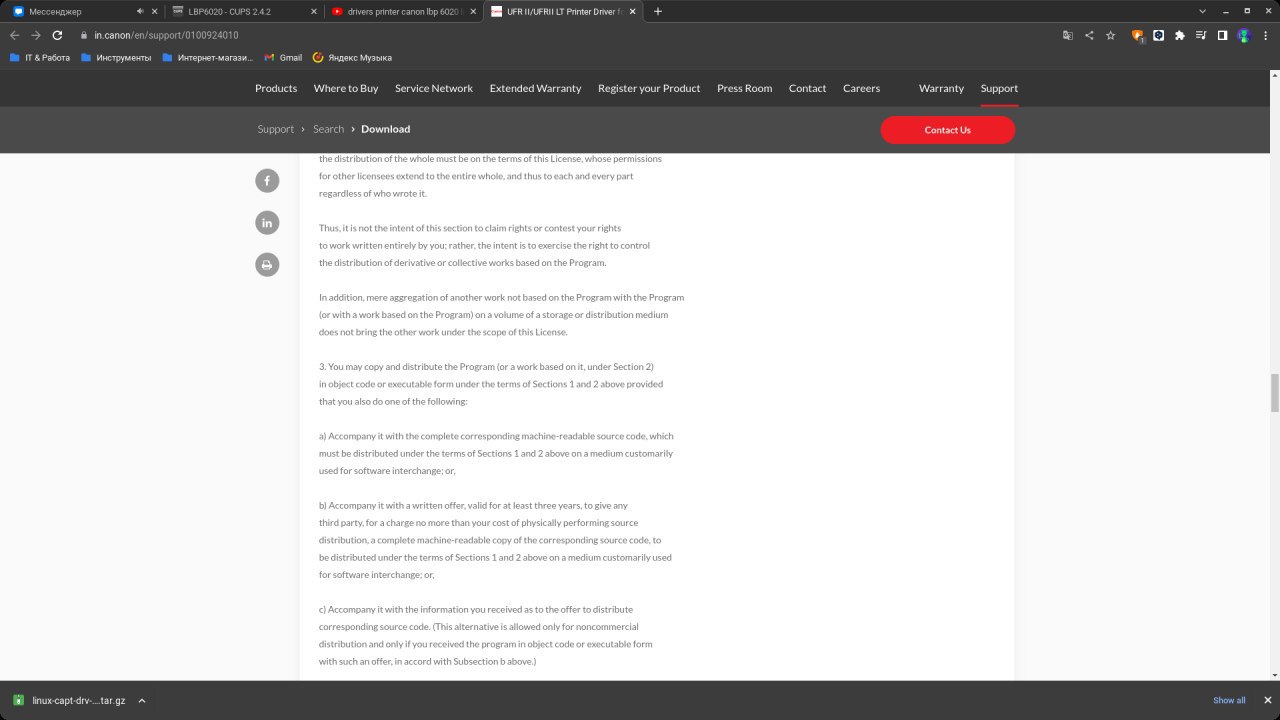Click the Download breadcrumb
Image resolution: width=1280 pixels, height=720 pixels.
click(385, 129)
